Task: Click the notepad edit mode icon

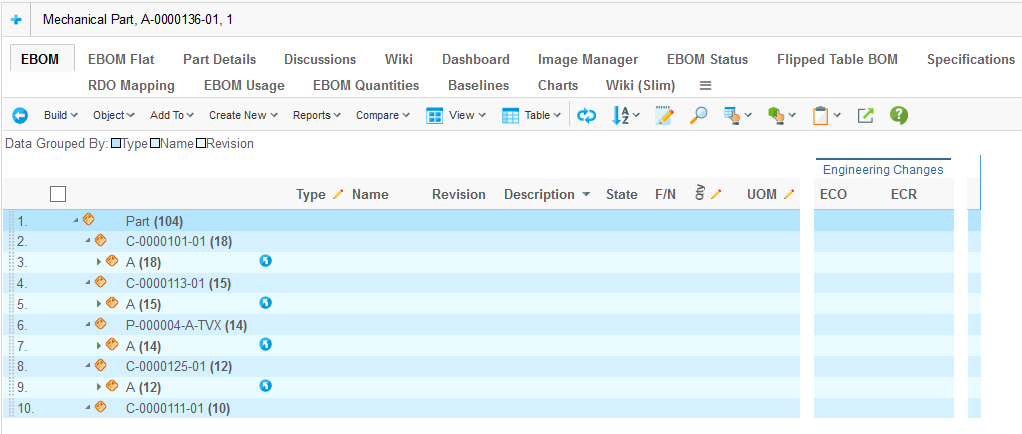Action: point(664,116)
